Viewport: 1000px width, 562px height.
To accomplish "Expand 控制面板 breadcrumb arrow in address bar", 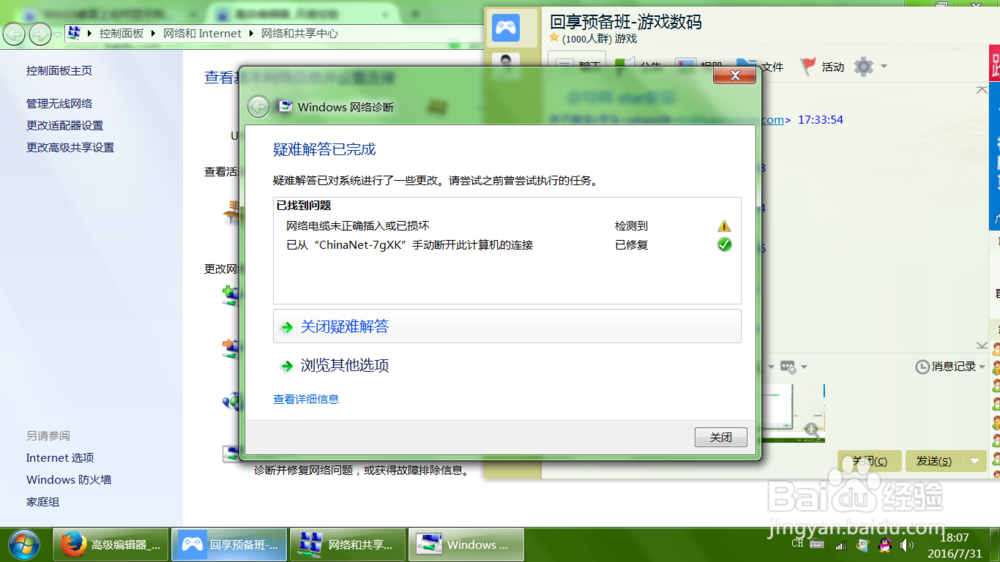I will click(153, 33).
